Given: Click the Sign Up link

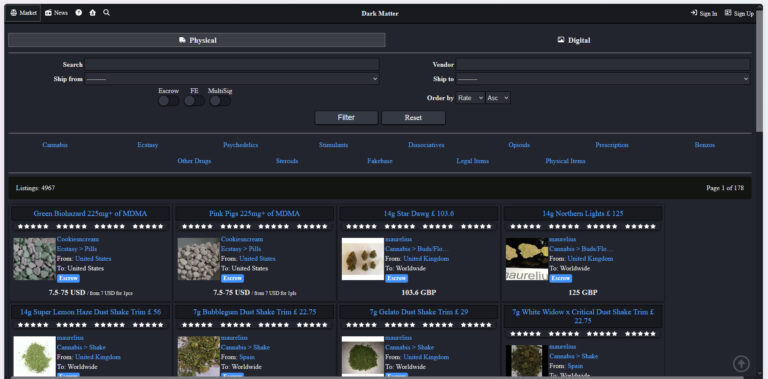Looking at the screenshot, I should 740,14.
